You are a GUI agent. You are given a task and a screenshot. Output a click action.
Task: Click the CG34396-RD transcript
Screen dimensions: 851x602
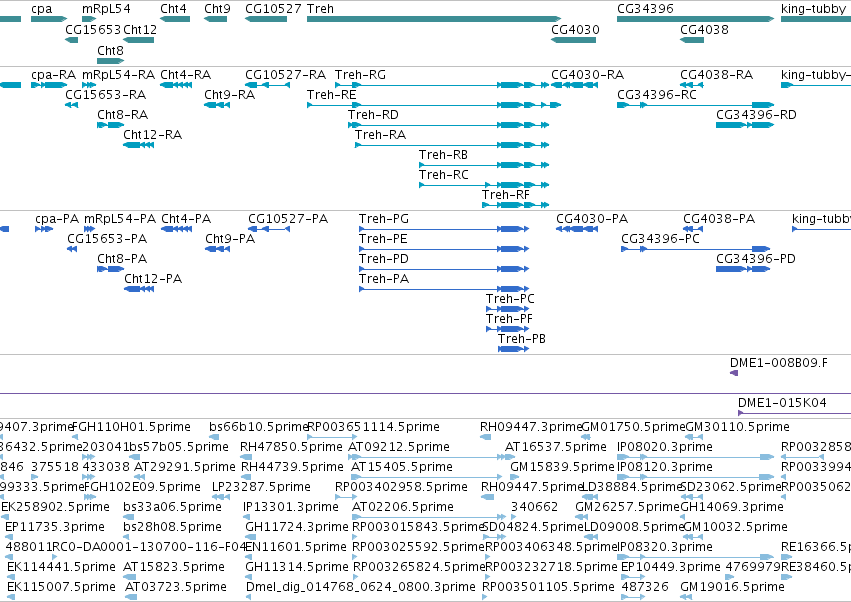[745, 125]
